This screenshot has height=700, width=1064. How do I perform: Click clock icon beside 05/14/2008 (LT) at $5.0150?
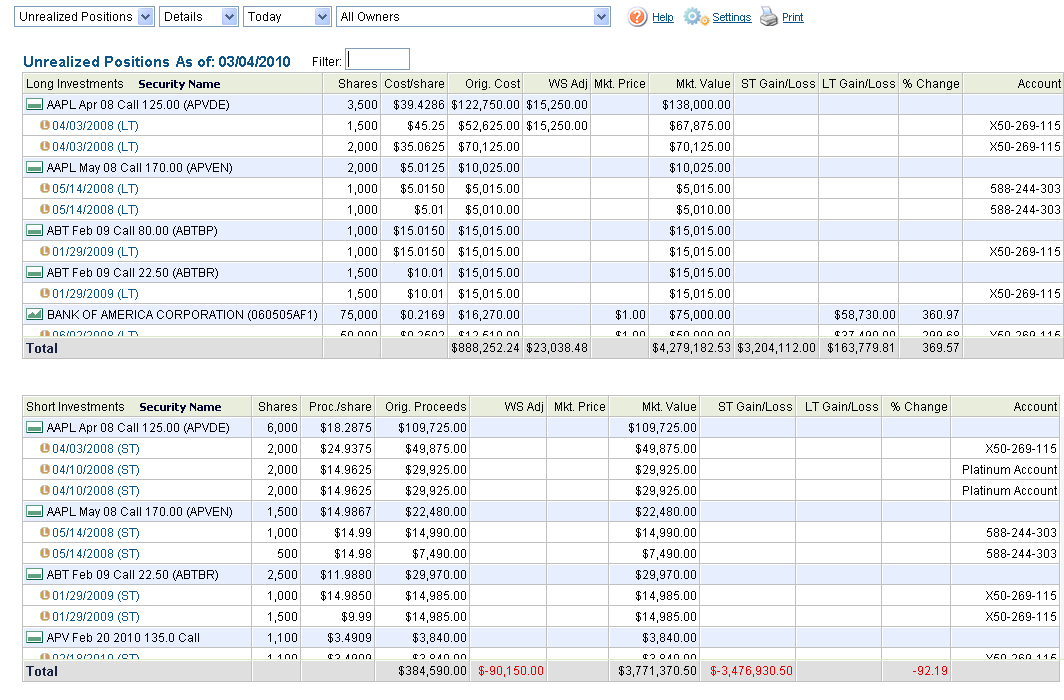(45, 189)
